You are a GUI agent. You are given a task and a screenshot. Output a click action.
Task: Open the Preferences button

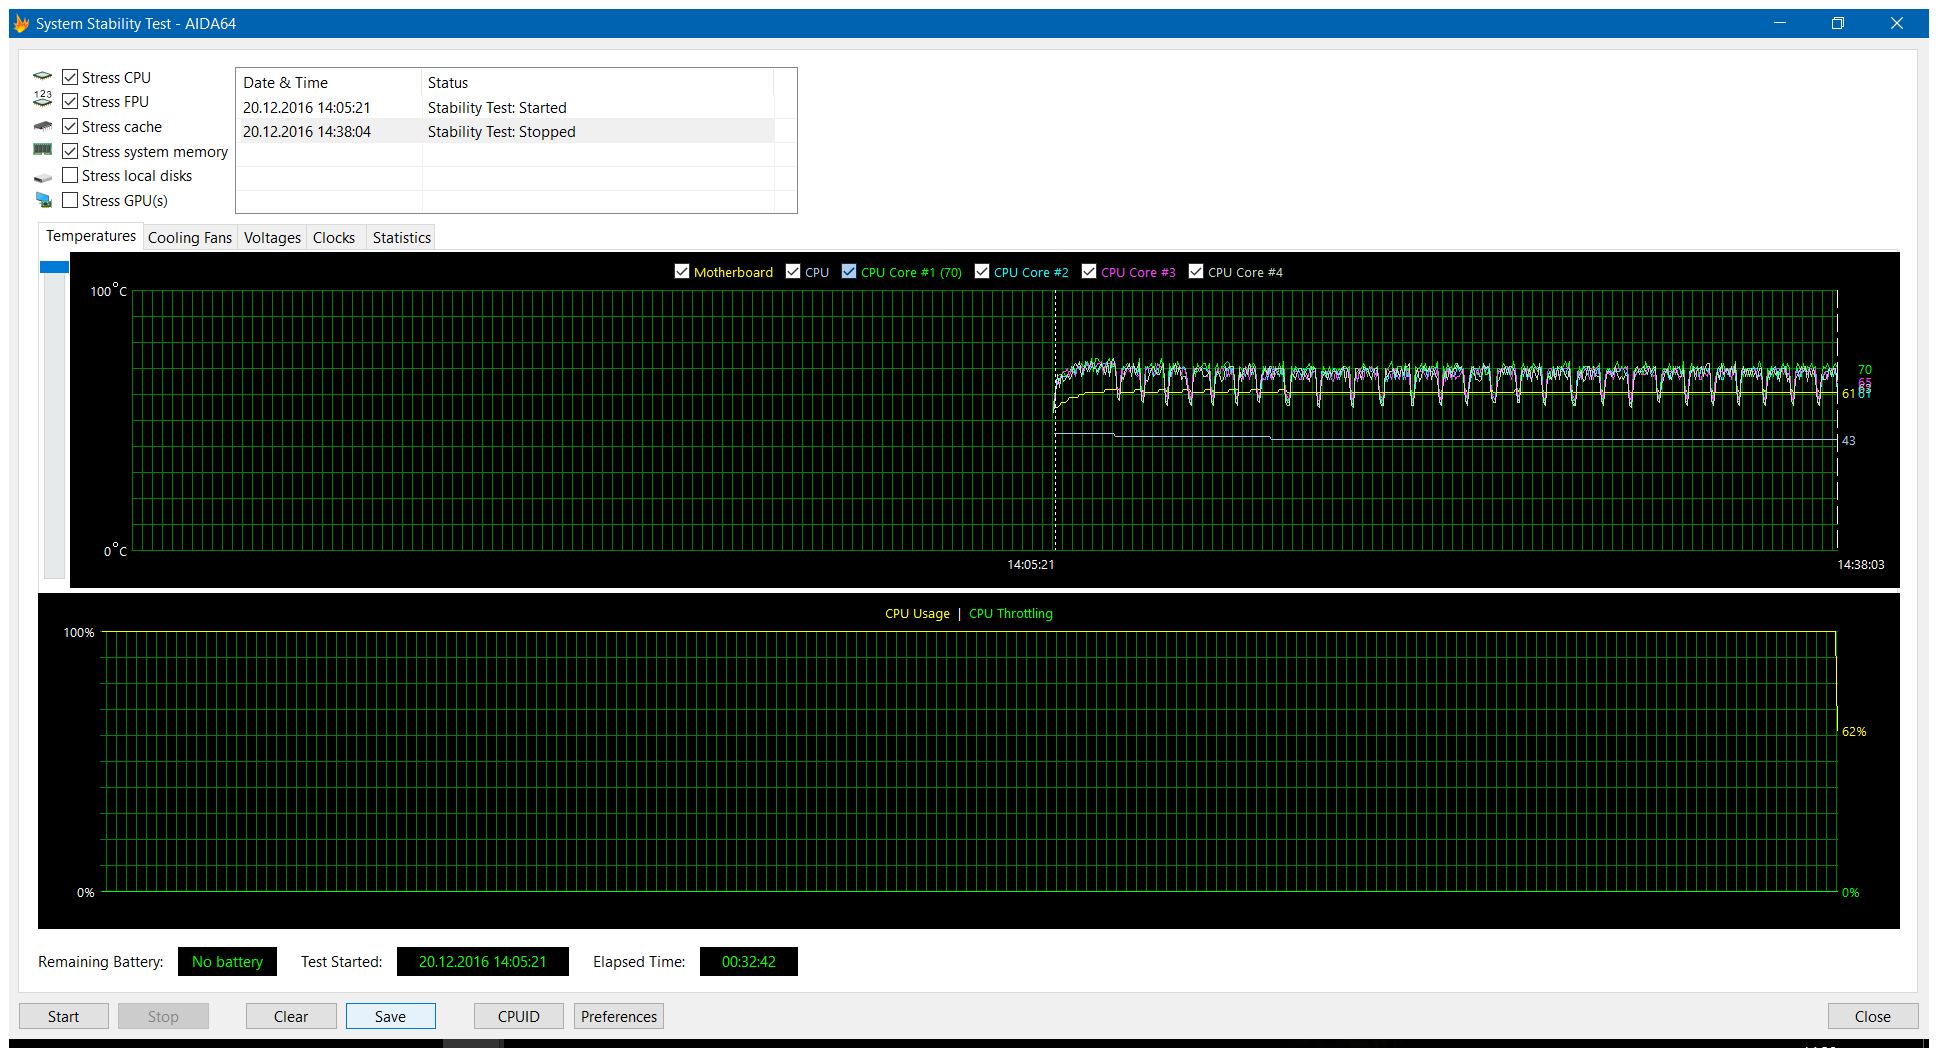(619, 1016)
